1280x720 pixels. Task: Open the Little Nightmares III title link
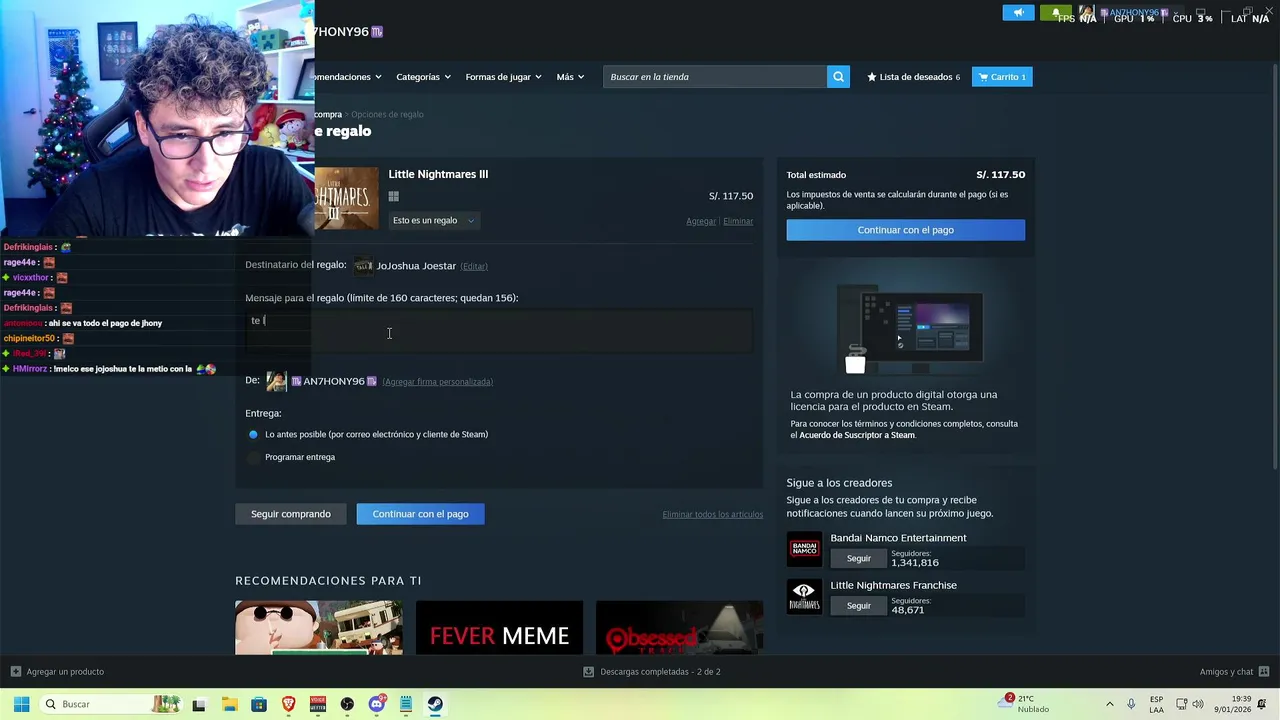point(438,174)
